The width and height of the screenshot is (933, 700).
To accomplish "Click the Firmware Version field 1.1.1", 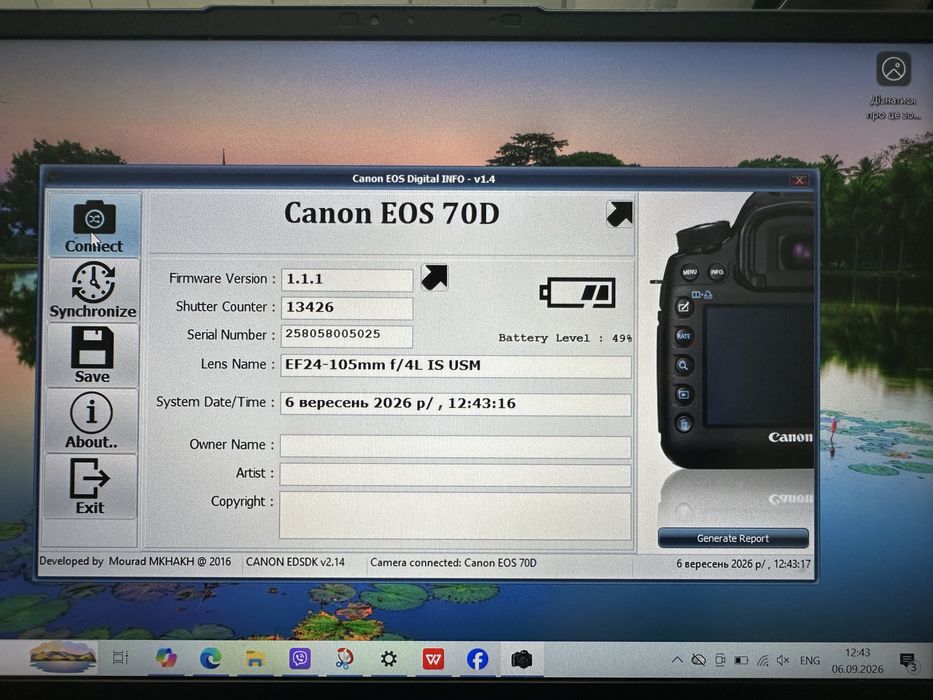I will pyautogui.click(x=347, y=279).
